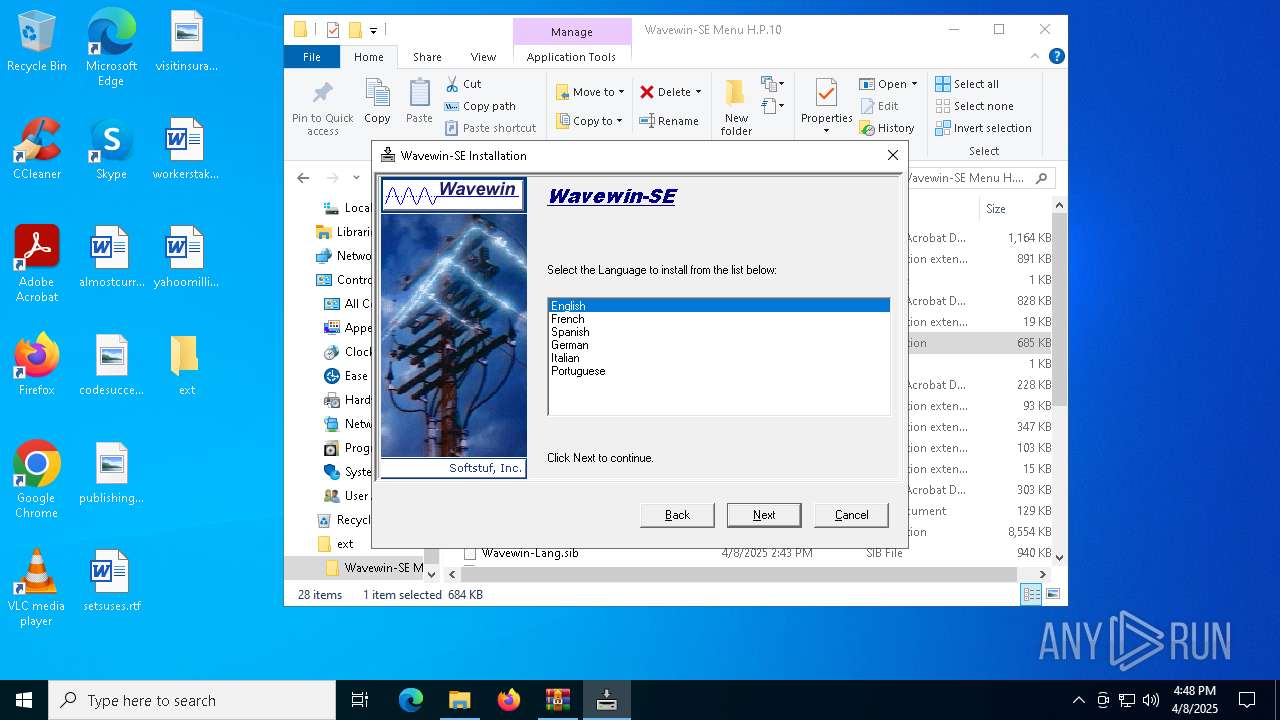Expand the Move to dropdown
Viewport: 1280px width, 720px height.
(621, 92)
